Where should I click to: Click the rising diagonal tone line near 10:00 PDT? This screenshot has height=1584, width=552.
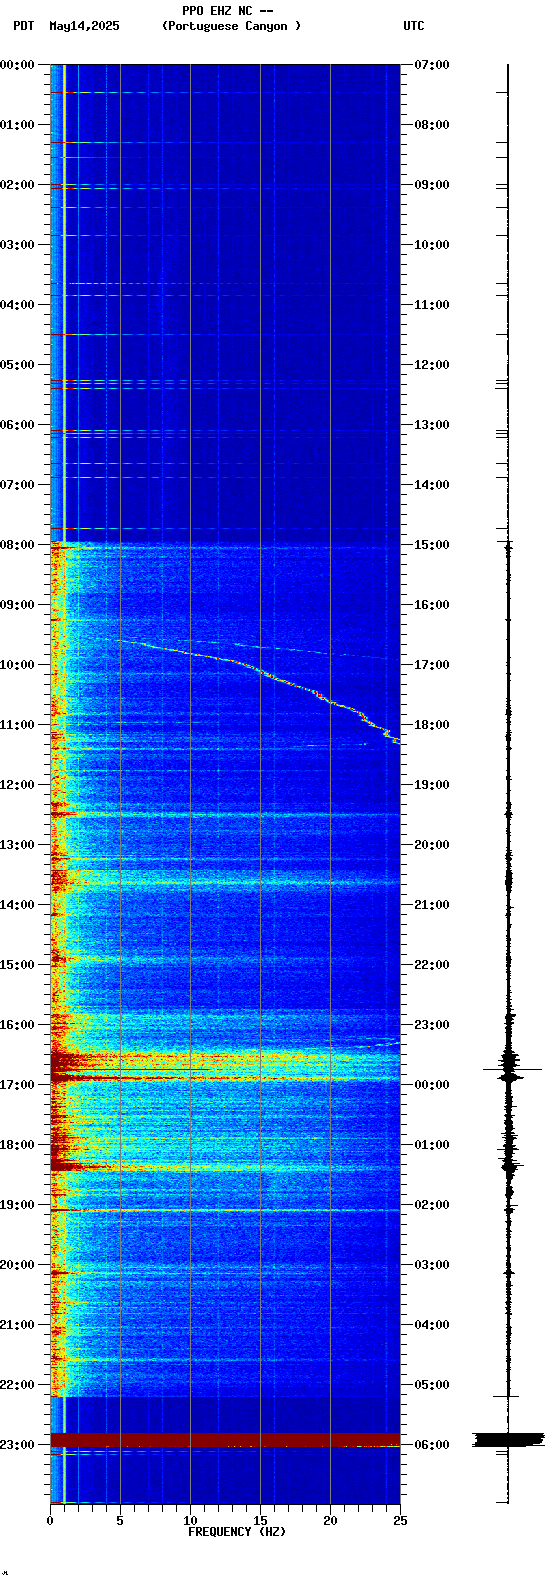tap(258, 690)
